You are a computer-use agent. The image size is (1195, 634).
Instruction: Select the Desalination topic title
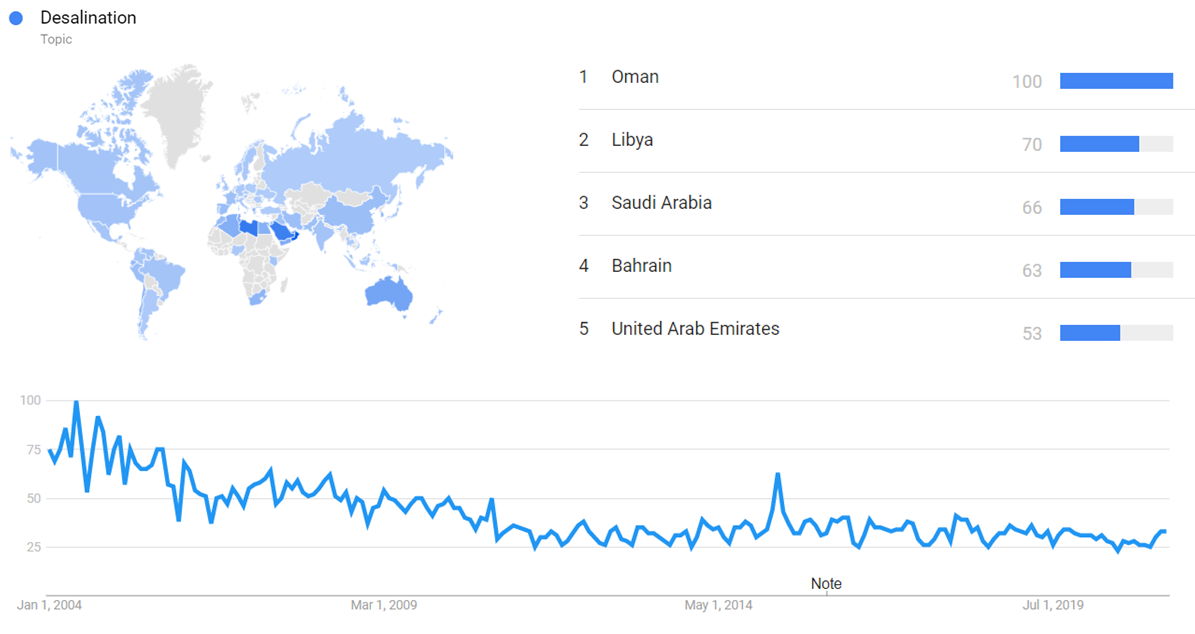(88, 18)
